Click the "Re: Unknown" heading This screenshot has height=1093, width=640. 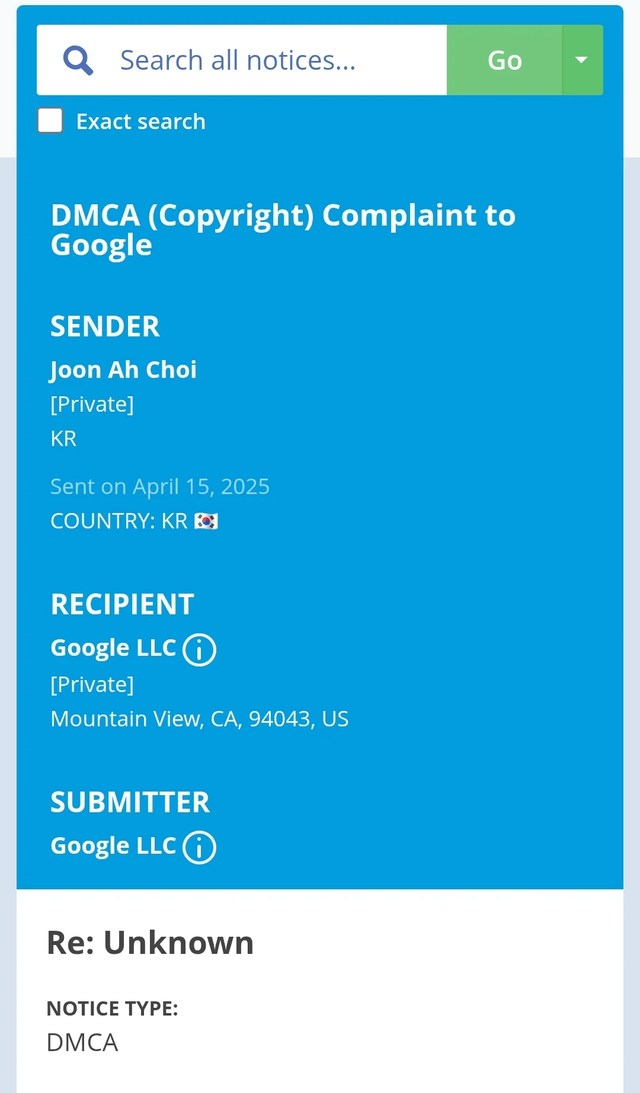coord(150,942)
